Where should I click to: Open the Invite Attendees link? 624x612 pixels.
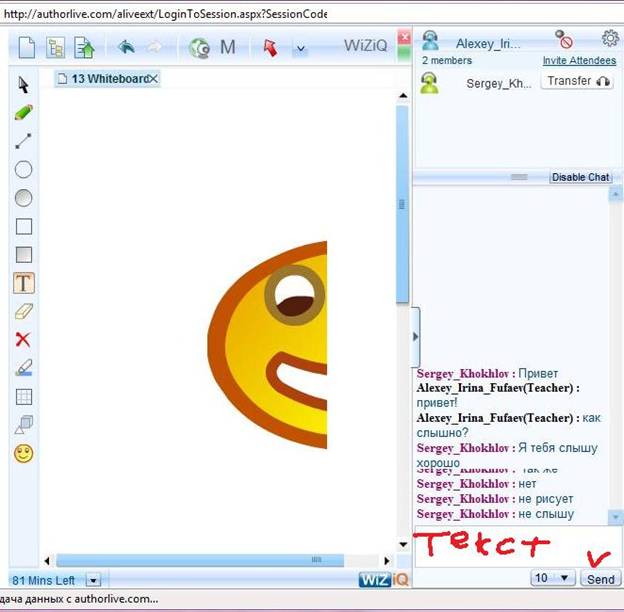[579, 60]
